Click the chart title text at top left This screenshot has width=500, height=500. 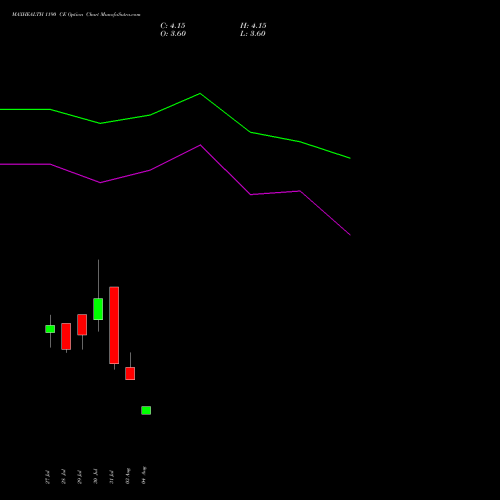pyautogui.click(x=76, y=15)
